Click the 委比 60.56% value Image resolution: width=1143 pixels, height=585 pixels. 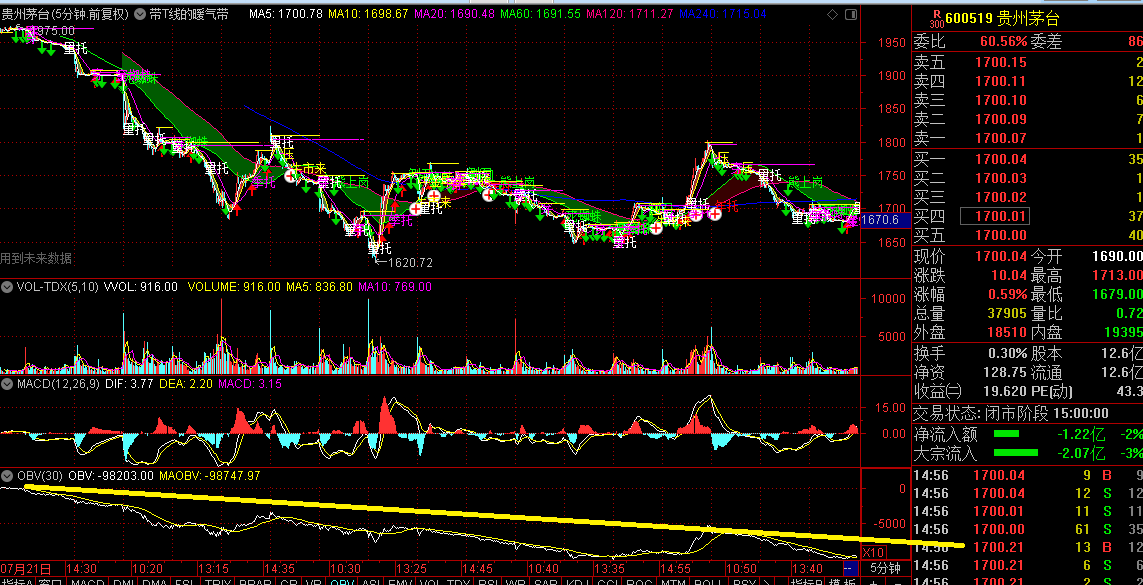pos(1003,42)
